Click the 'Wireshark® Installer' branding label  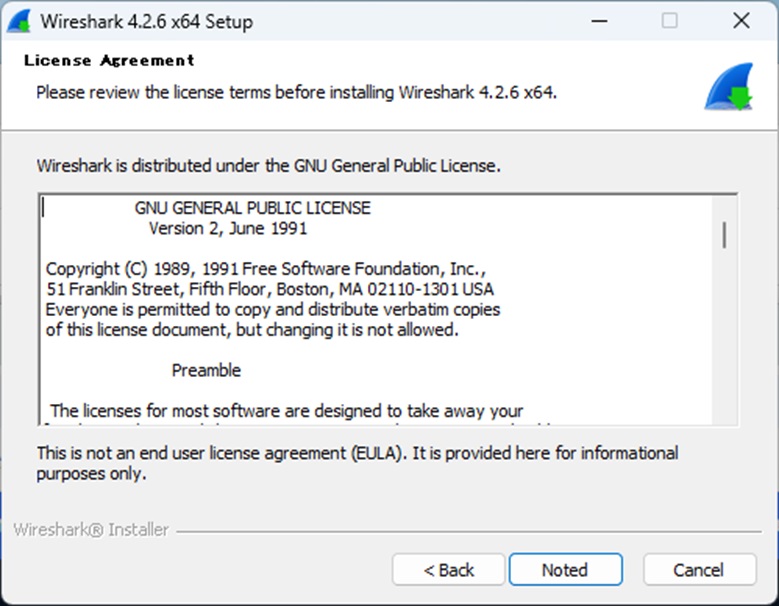(x=91, y=530)
